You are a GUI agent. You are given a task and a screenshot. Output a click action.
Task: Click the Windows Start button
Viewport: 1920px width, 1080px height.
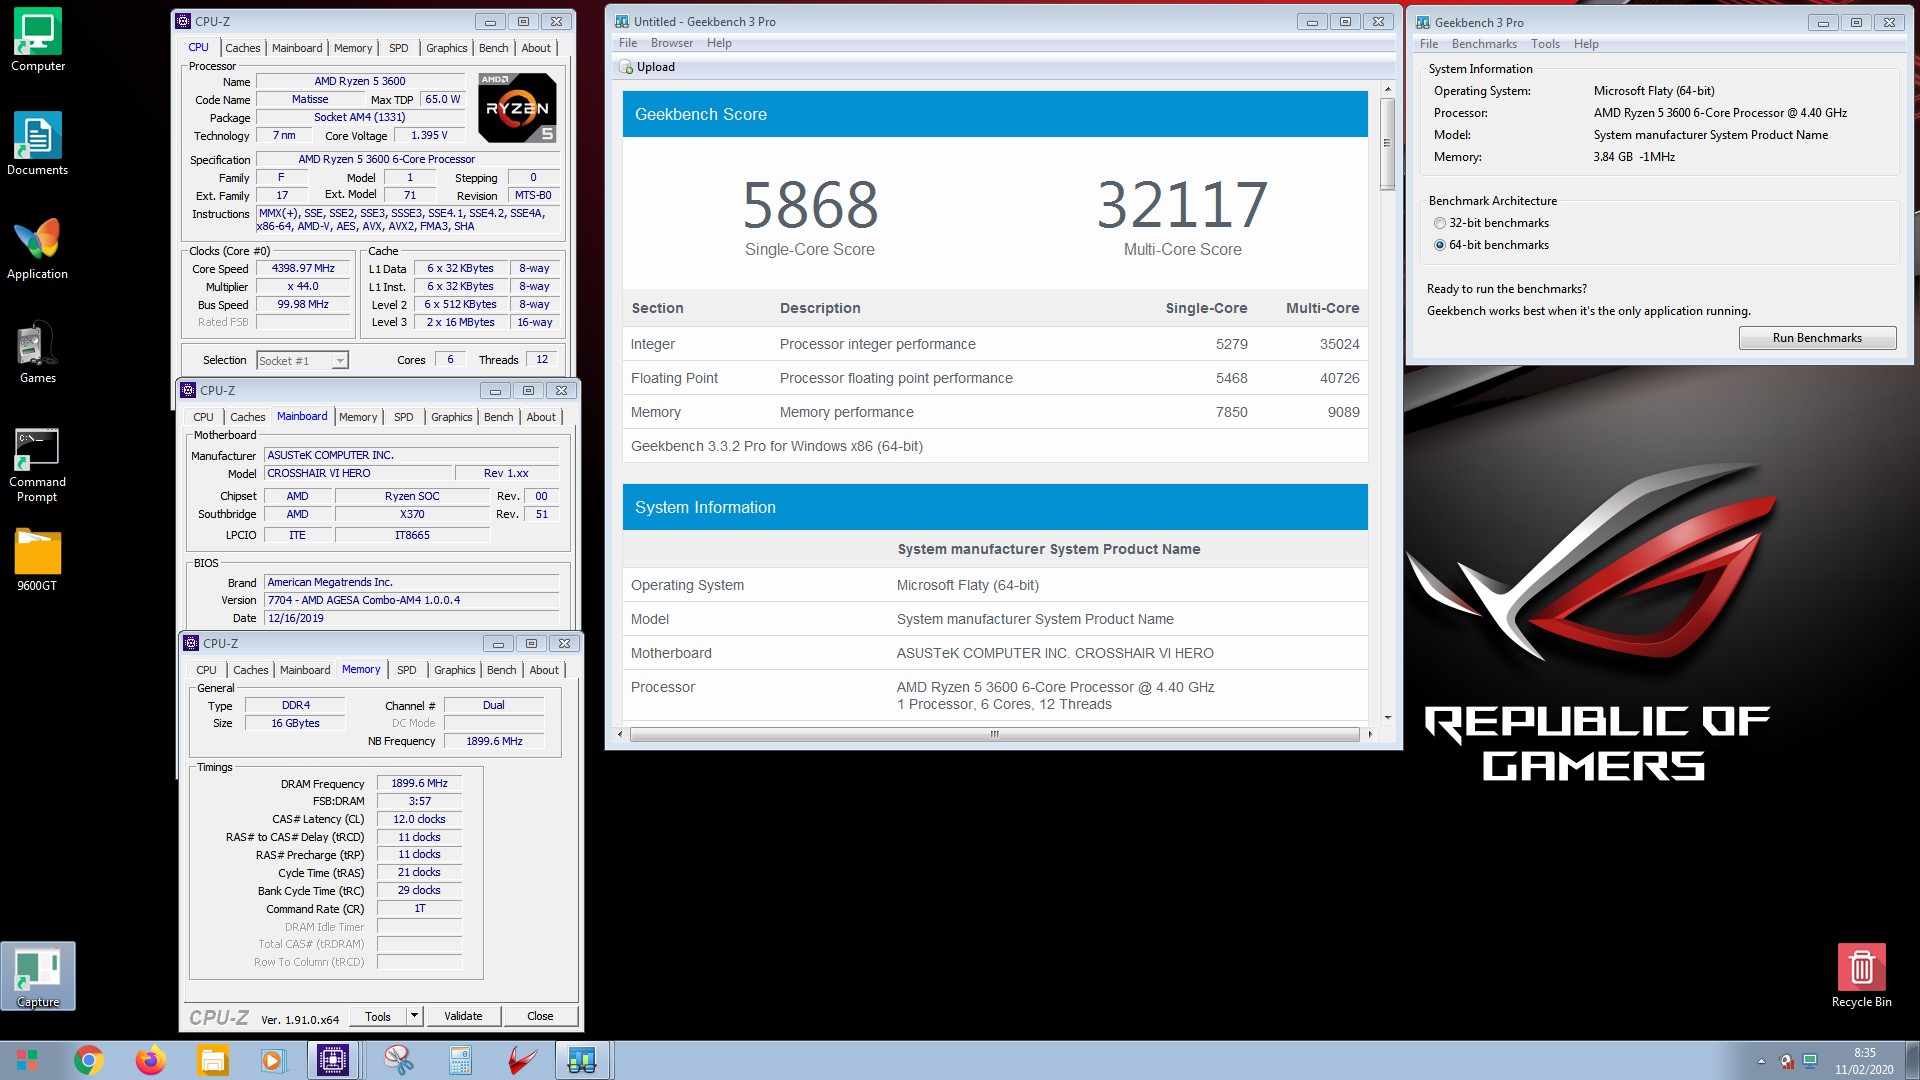(27, 1060)
